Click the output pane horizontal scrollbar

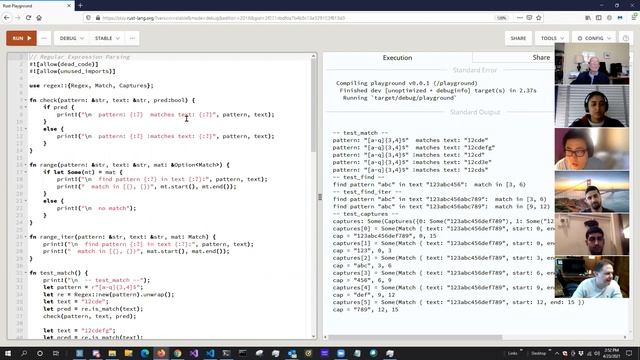(x=416, y=337)
